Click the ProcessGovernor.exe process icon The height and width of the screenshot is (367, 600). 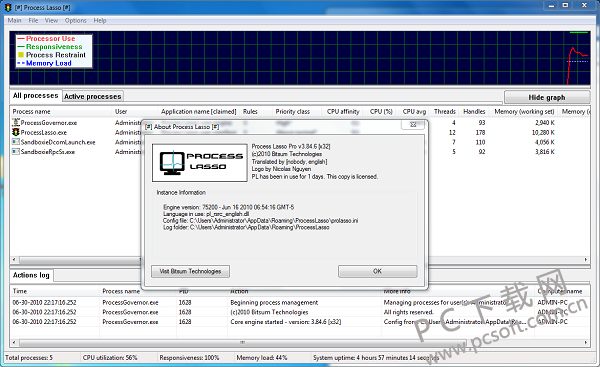pos(16,122)
